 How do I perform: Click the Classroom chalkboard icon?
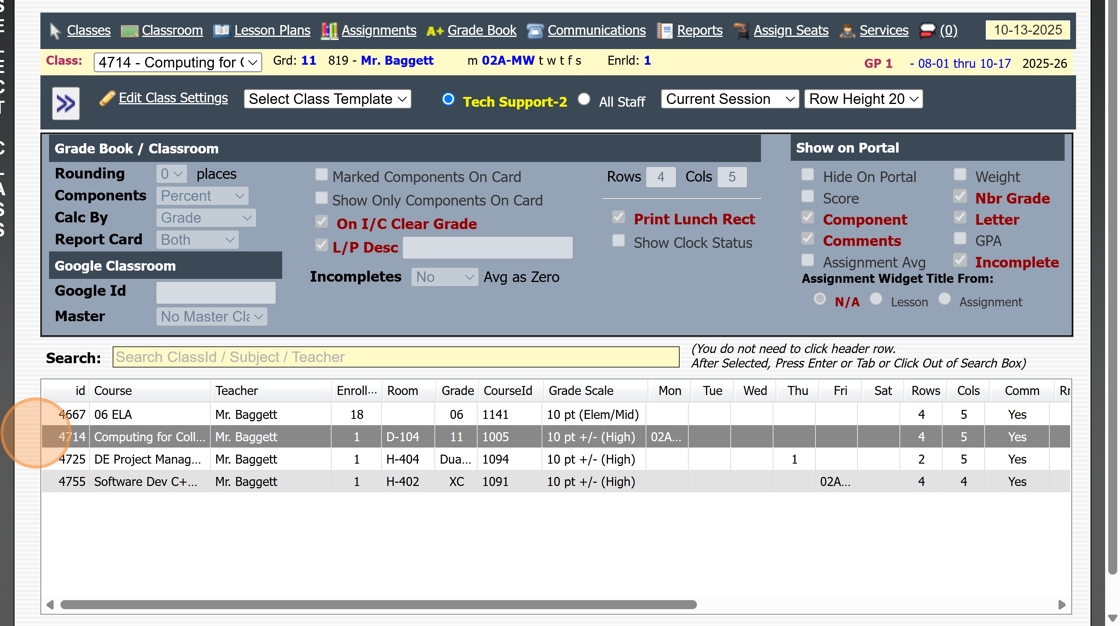129,31
